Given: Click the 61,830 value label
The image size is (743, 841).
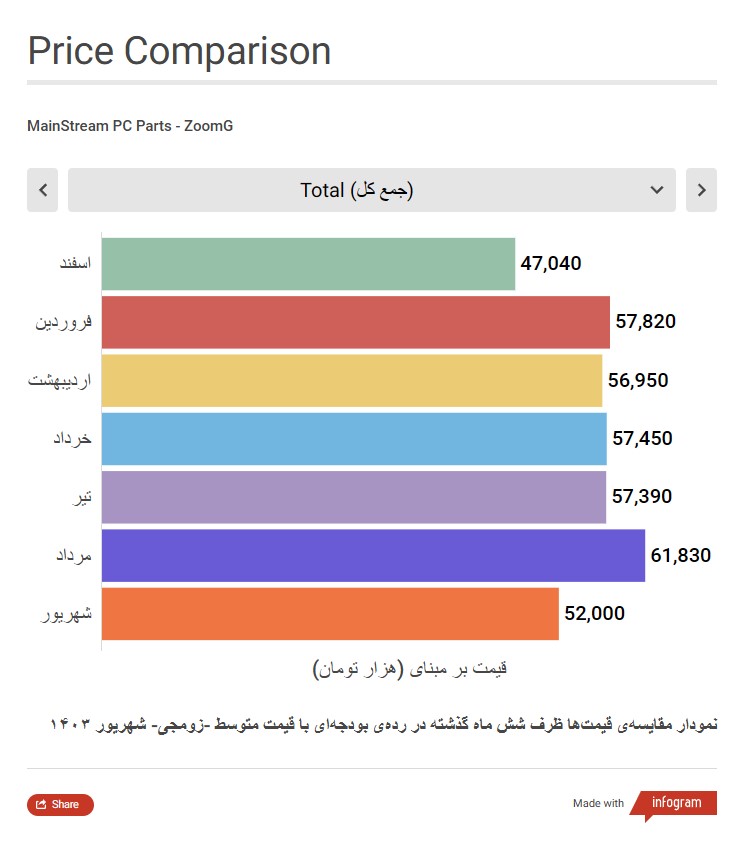Looking at the screenshot, I should click(681, 555).
